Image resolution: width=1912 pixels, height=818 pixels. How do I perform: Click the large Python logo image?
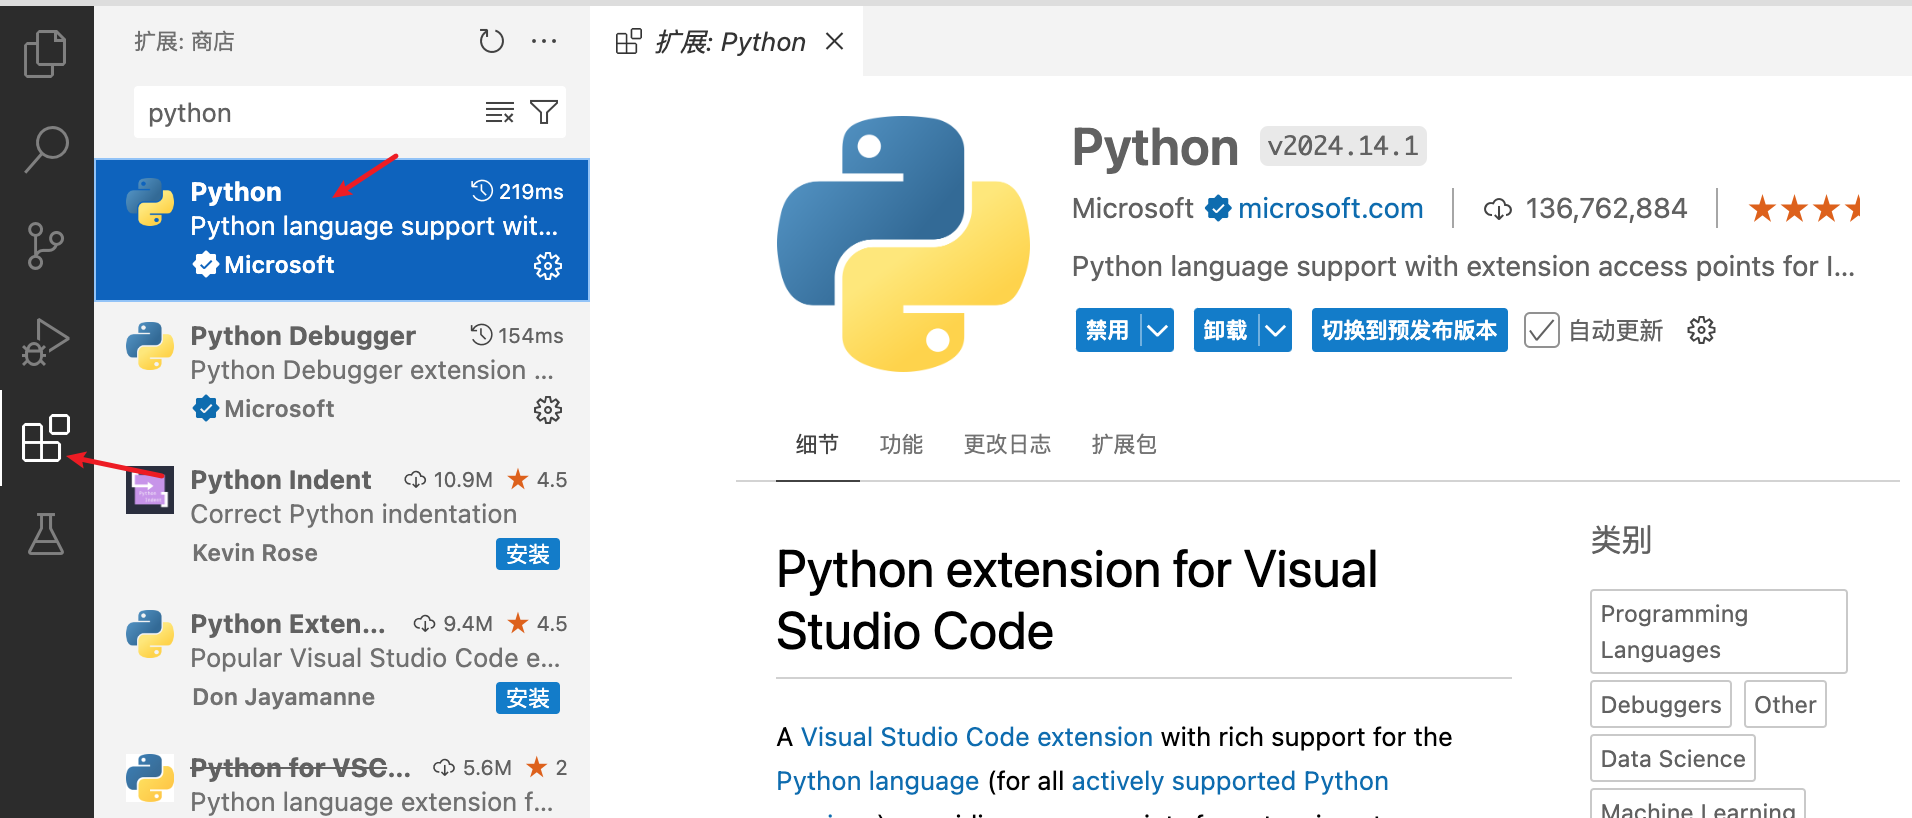coord(903,244)
